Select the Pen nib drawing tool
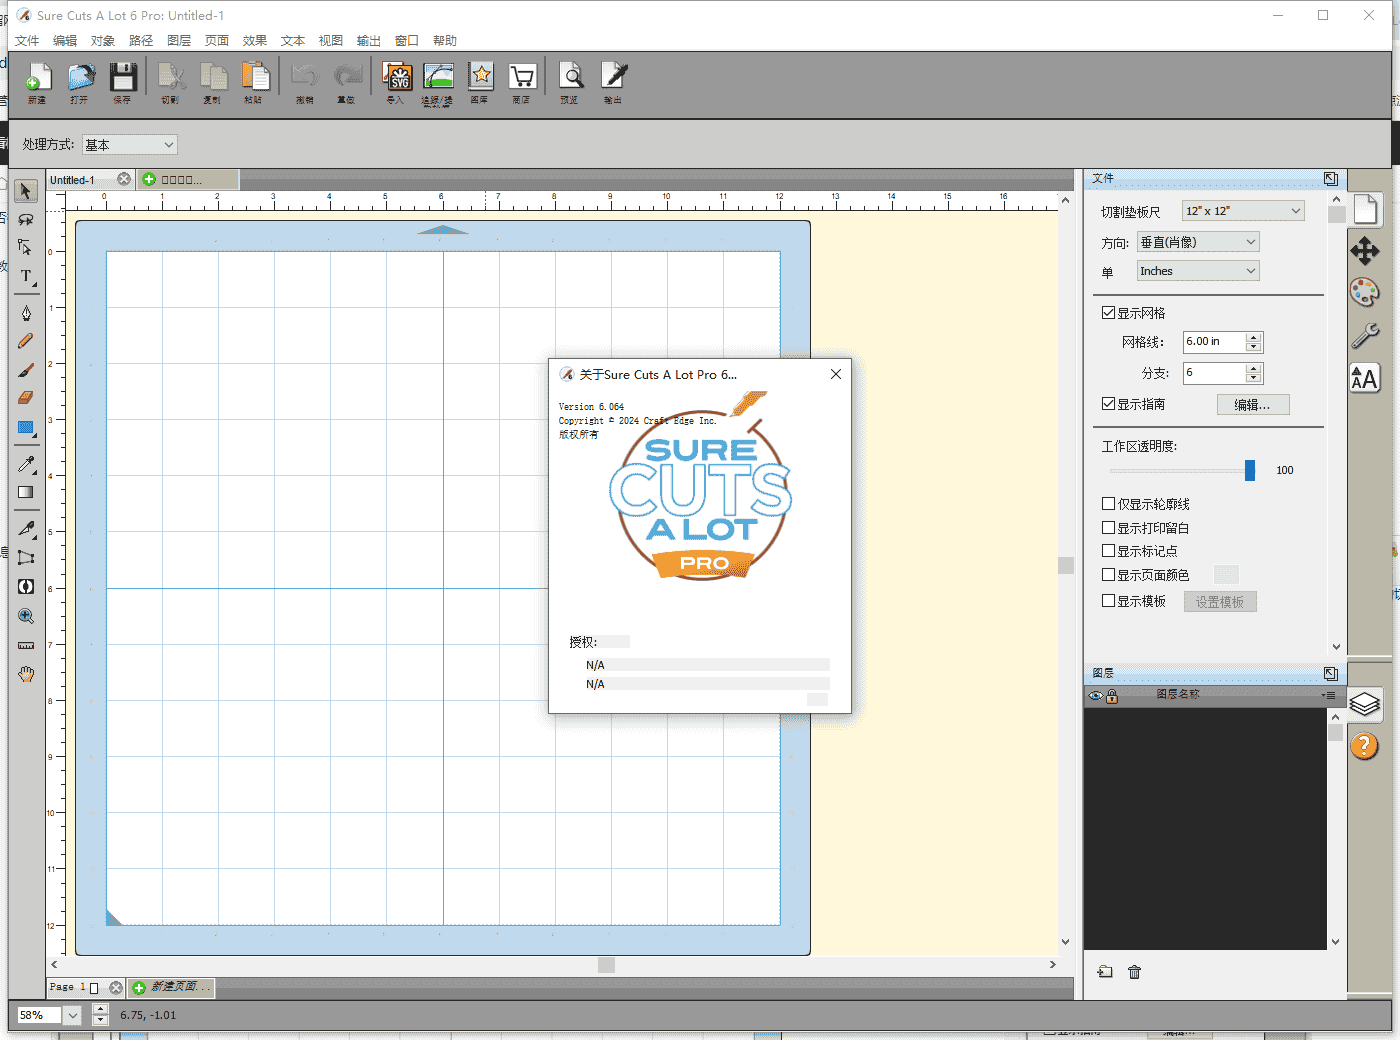This screenshot has height=1040, width=1400. pyautogui.click(x=26, y=313)
